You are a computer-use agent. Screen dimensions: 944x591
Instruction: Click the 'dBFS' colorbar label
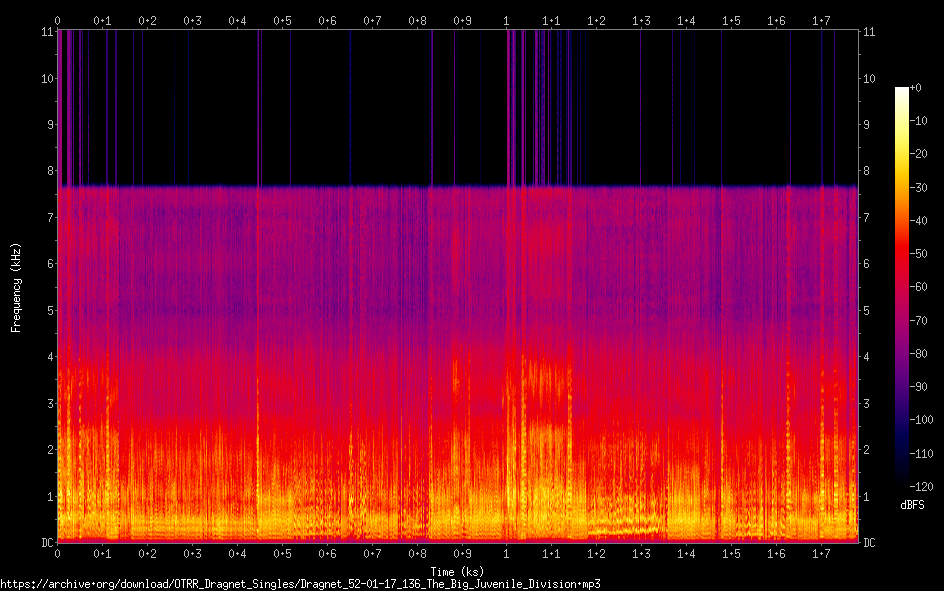911,506
